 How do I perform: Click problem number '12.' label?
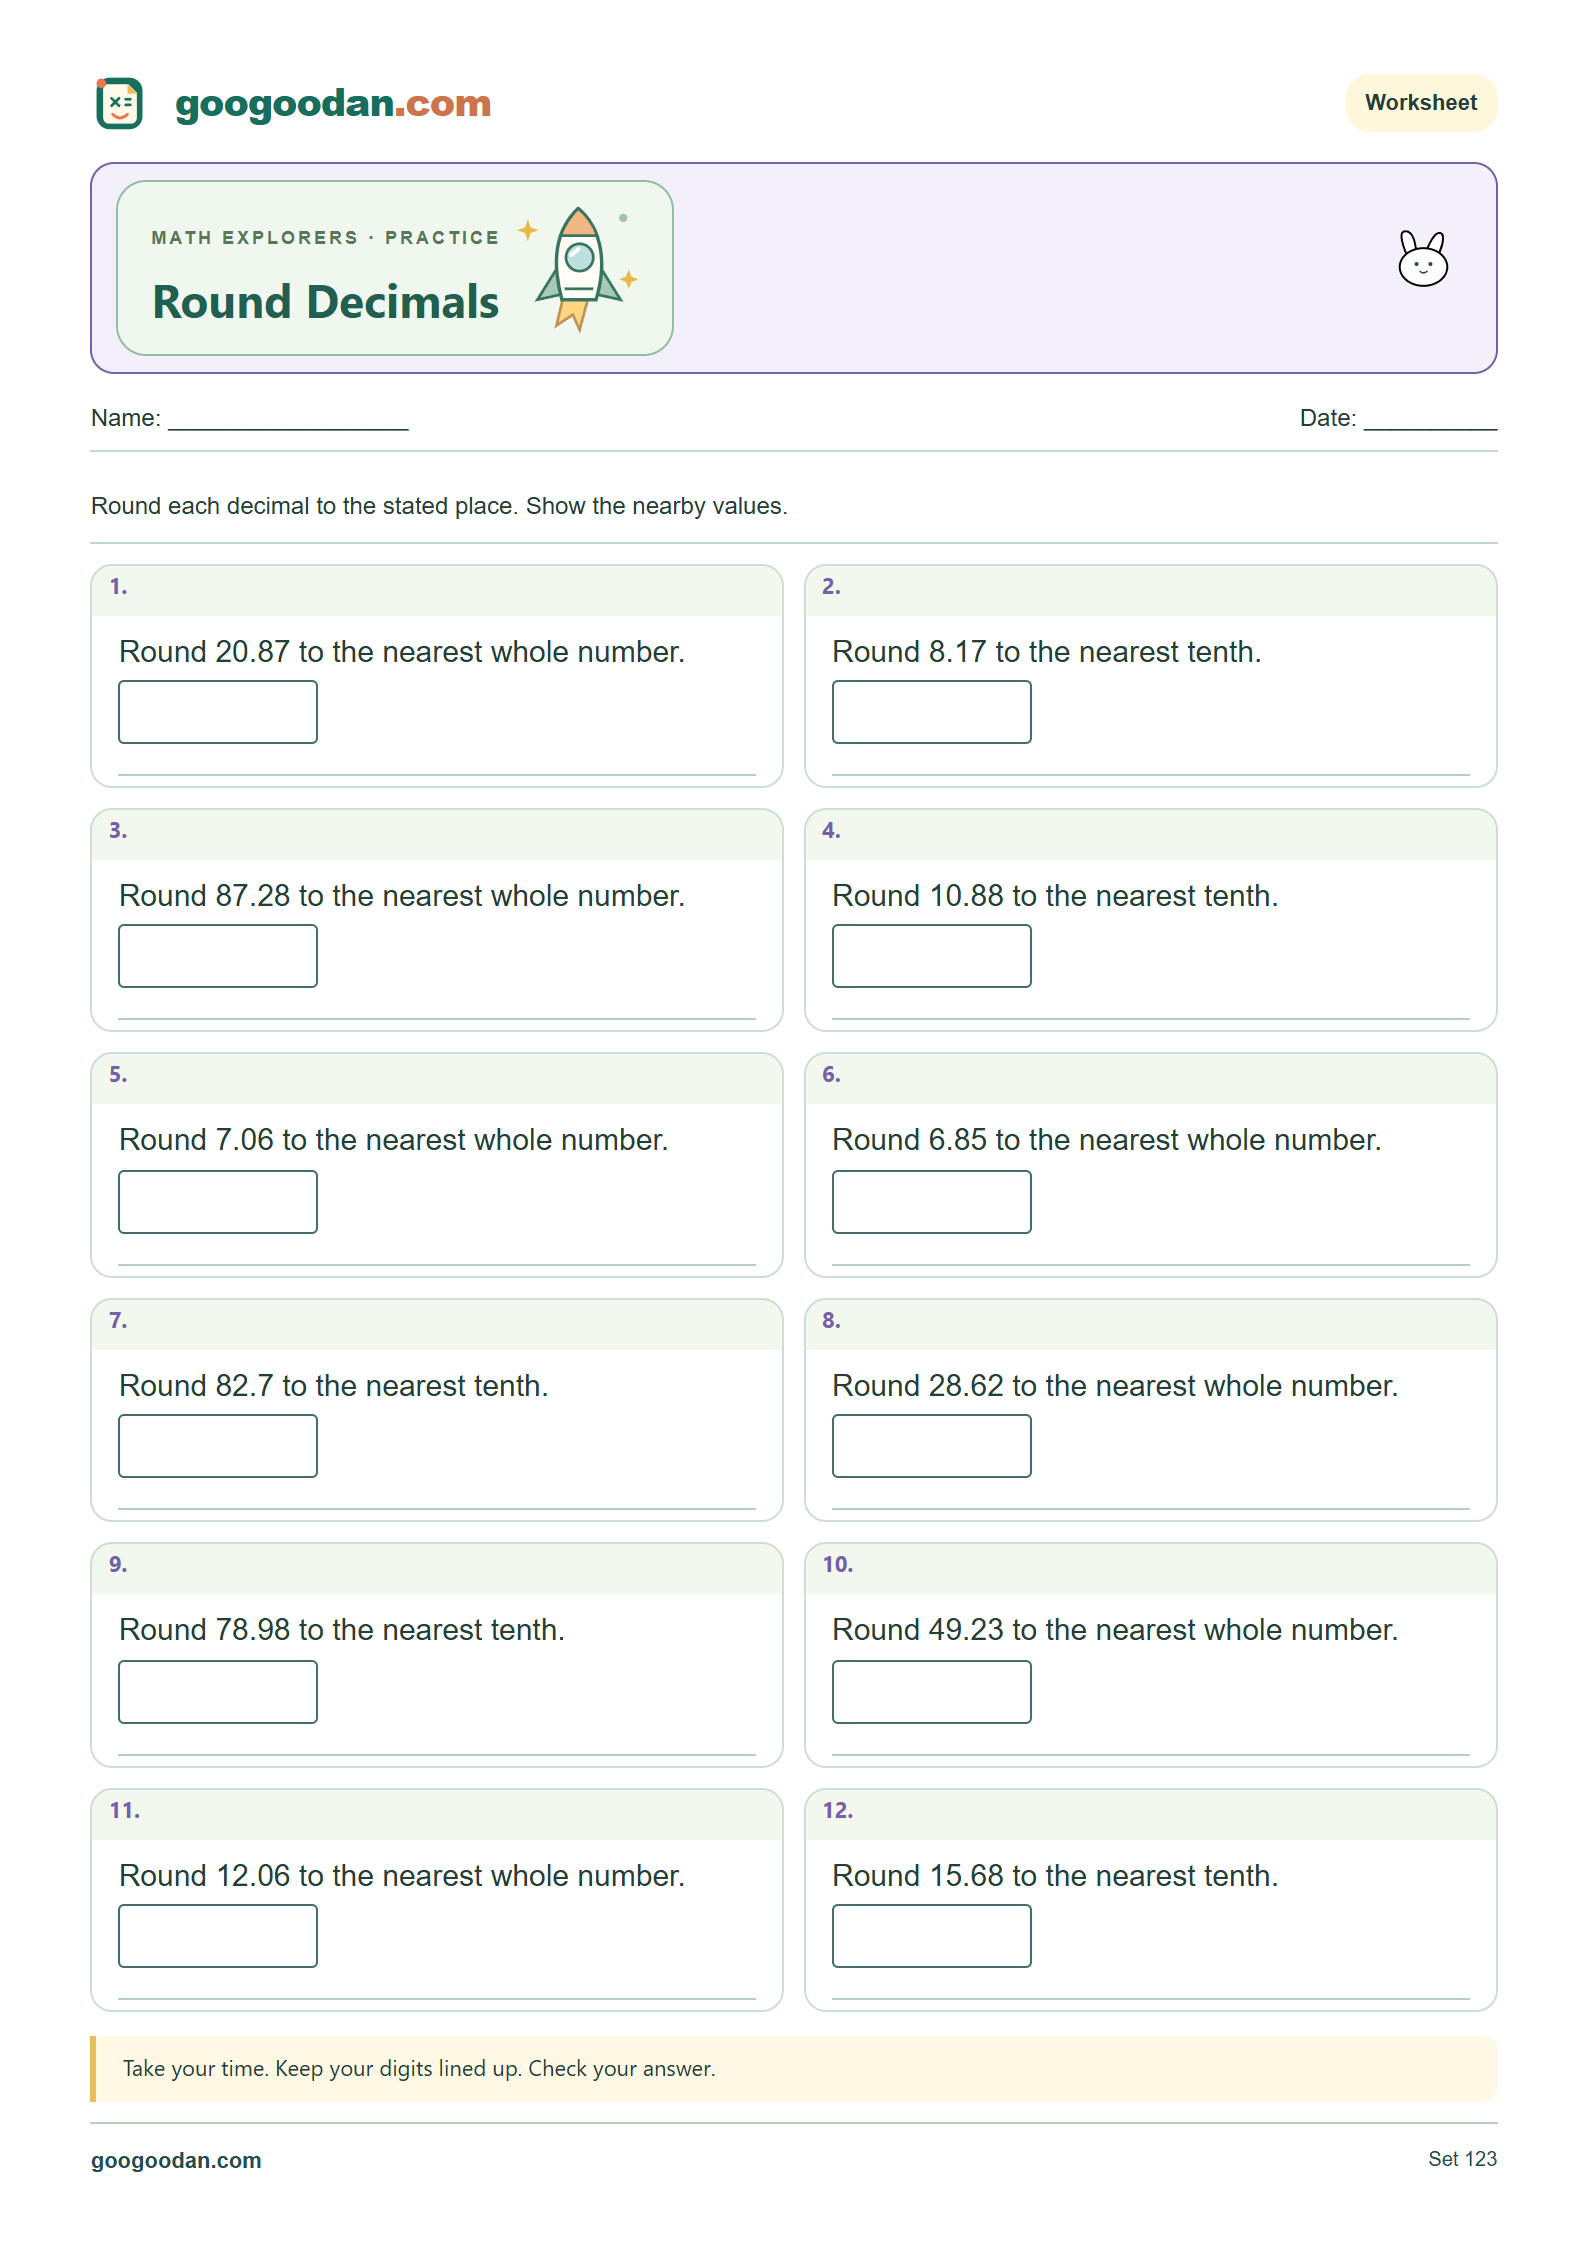837,1811
